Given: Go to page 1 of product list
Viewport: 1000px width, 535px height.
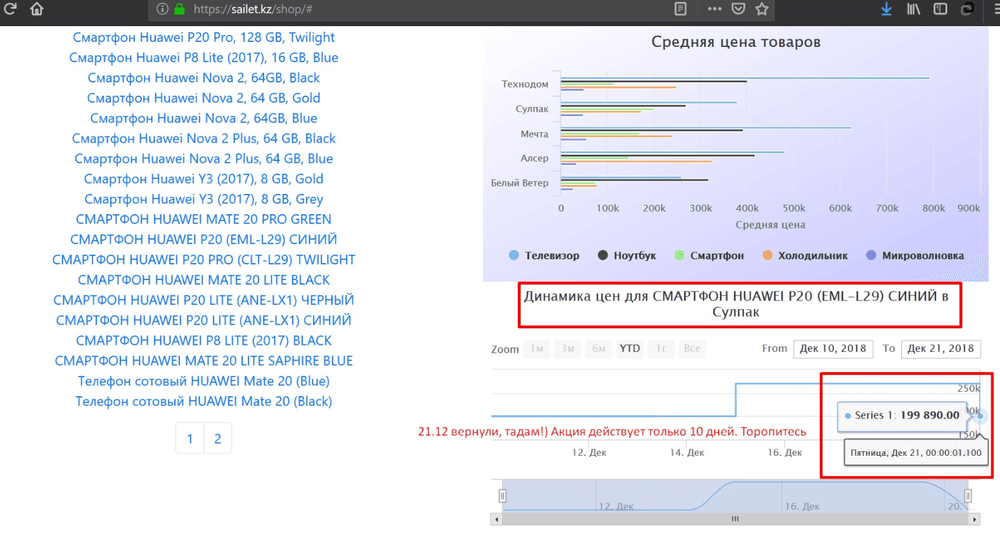Looking at the screenshot, I should pyautogui.click(x=189, y=438).
